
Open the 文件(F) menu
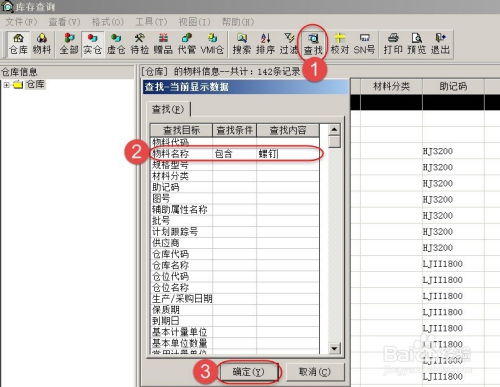[x=21, y=22]
